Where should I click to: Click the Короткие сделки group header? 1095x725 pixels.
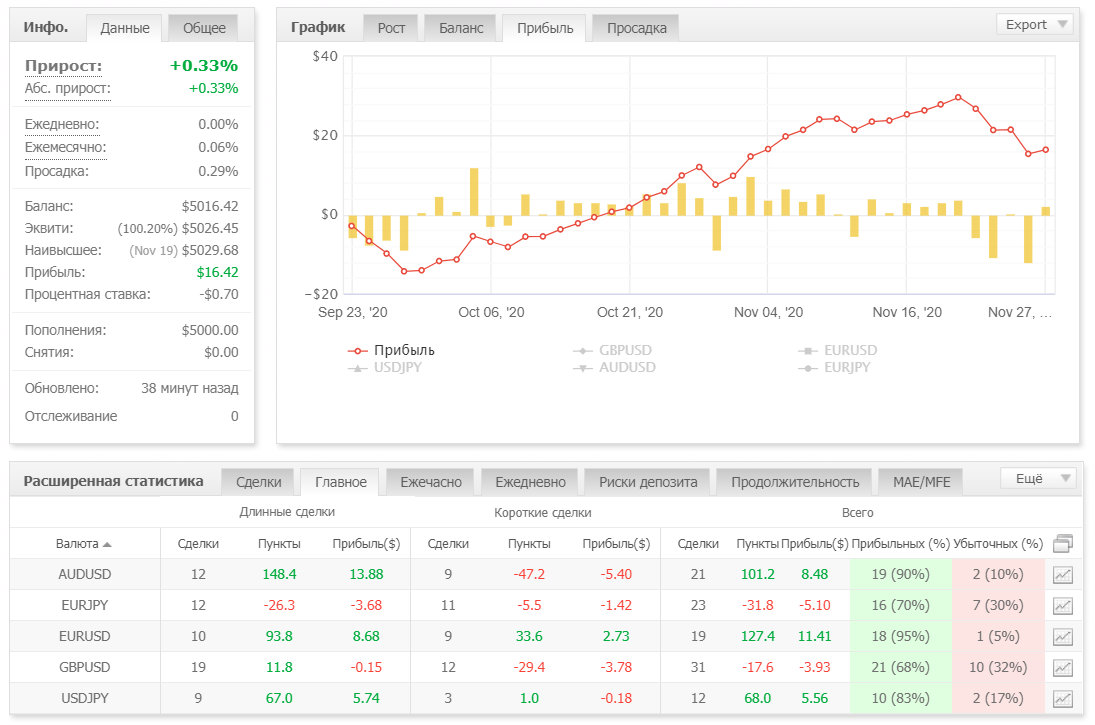543,513
